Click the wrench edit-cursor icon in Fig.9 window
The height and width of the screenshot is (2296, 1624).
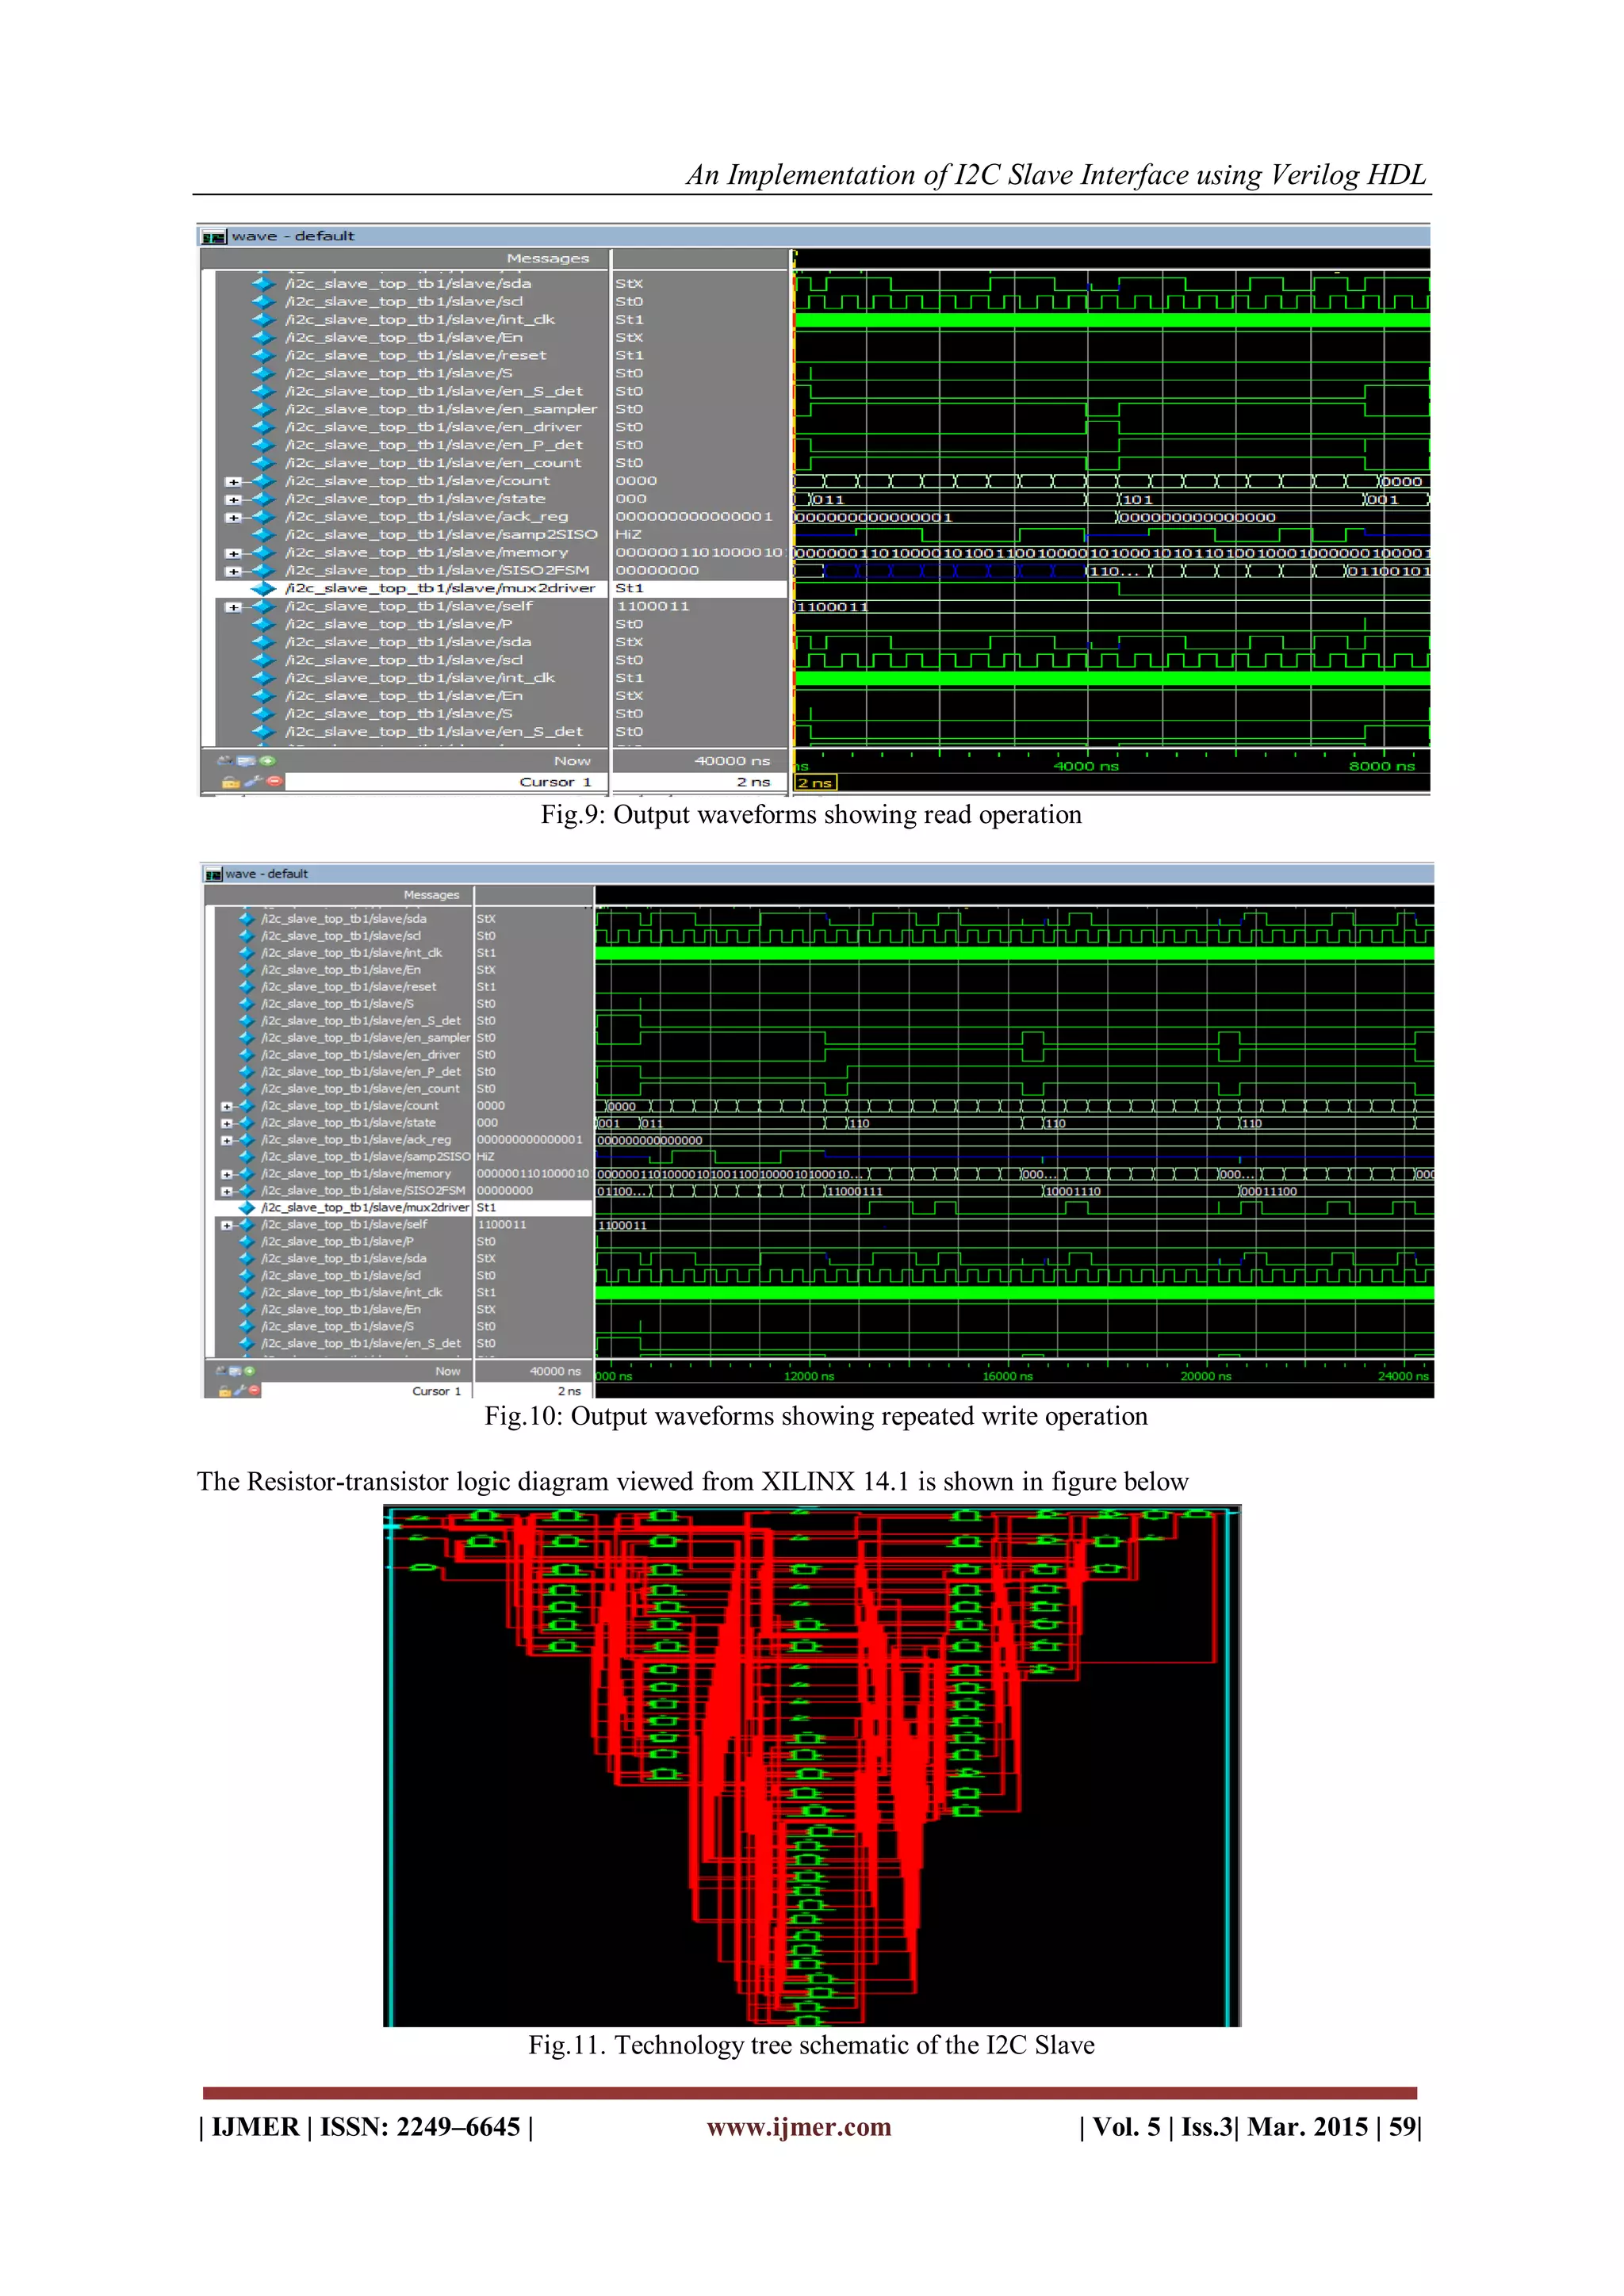pos(252,782)
